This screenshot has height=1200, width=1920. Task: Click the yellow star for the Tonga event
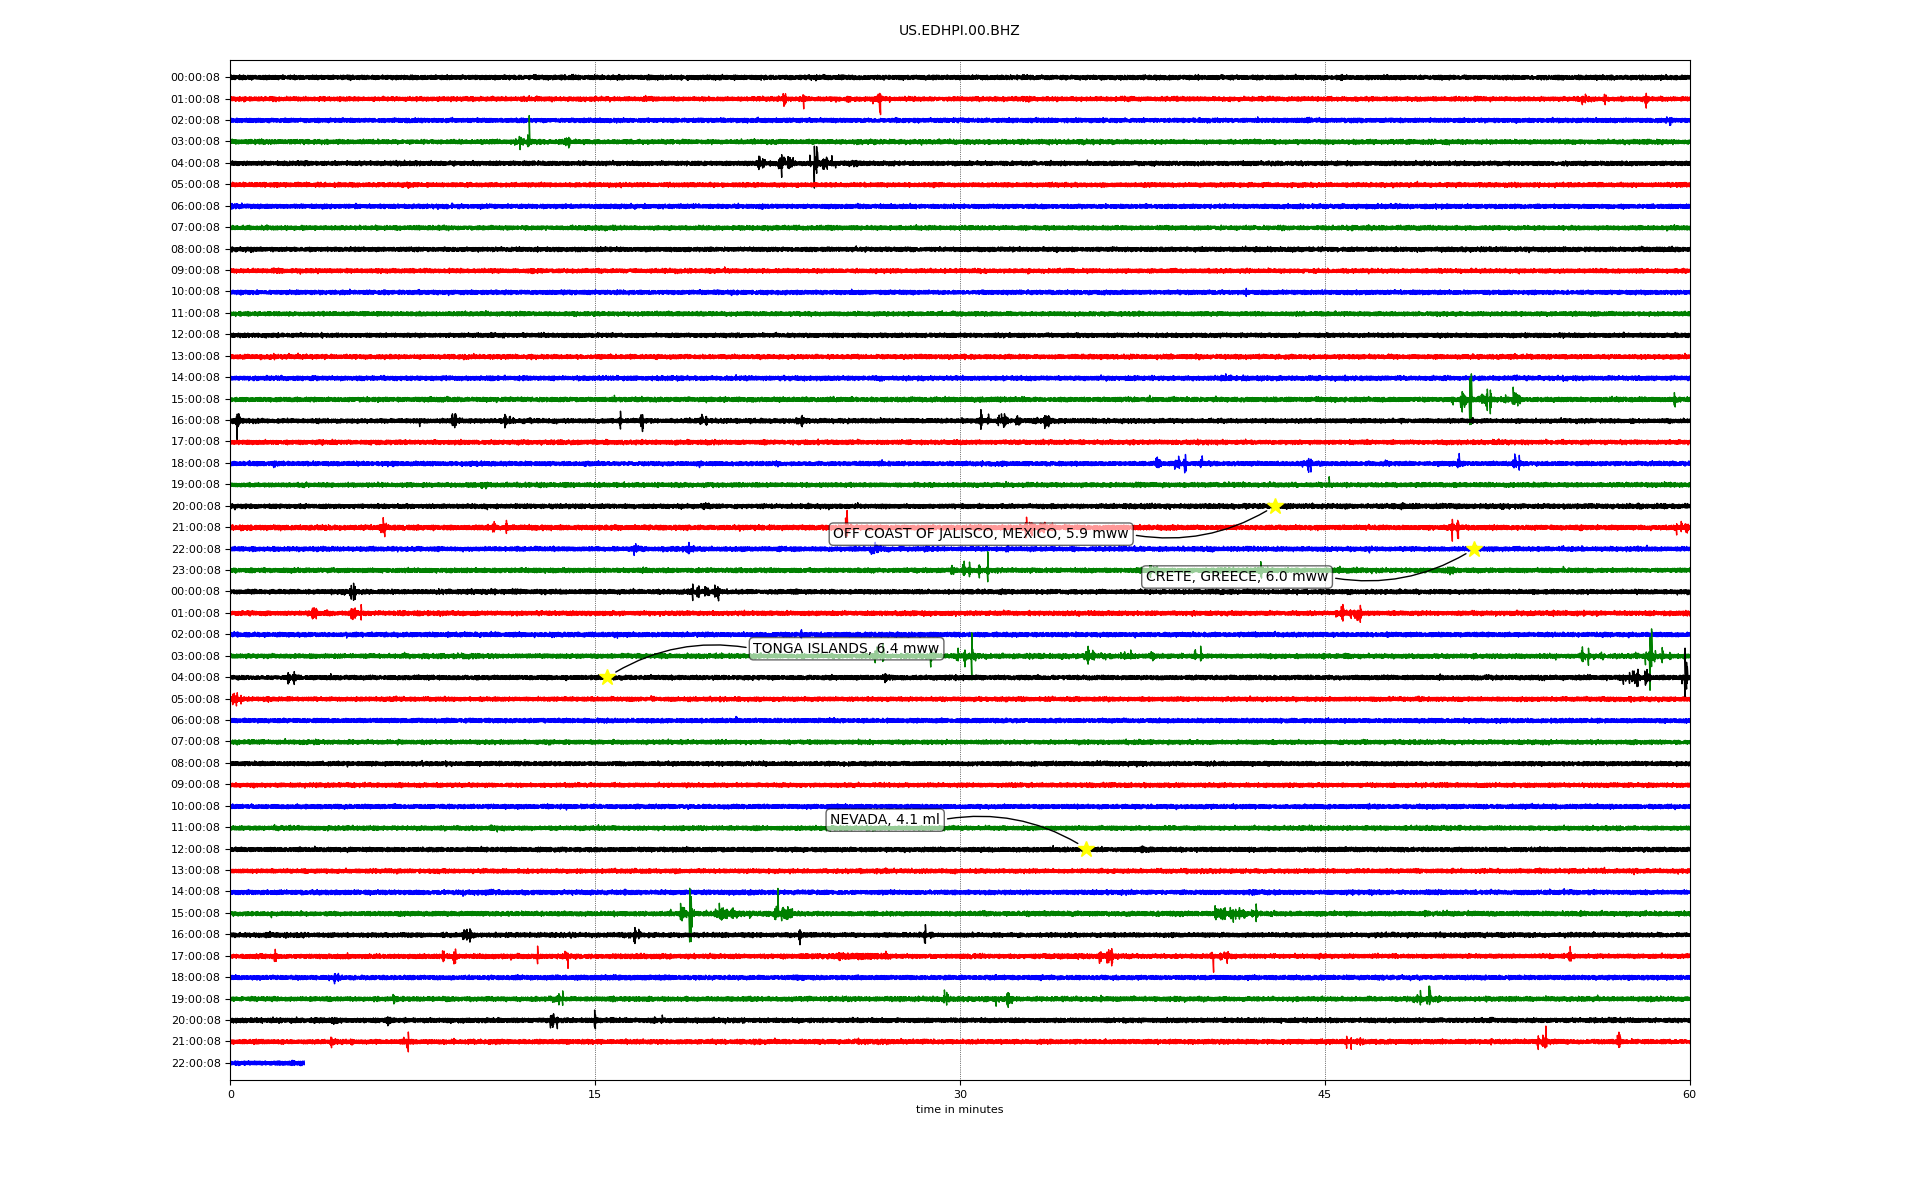point(607,677)
